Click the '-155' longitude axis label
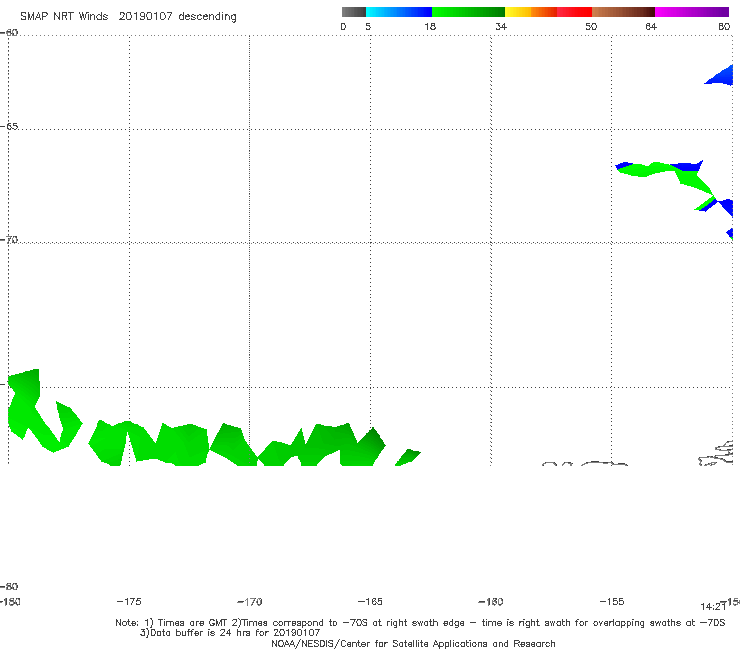Viewport: 740px width, 650px height. pyautogui.click(x=612, y=601)
